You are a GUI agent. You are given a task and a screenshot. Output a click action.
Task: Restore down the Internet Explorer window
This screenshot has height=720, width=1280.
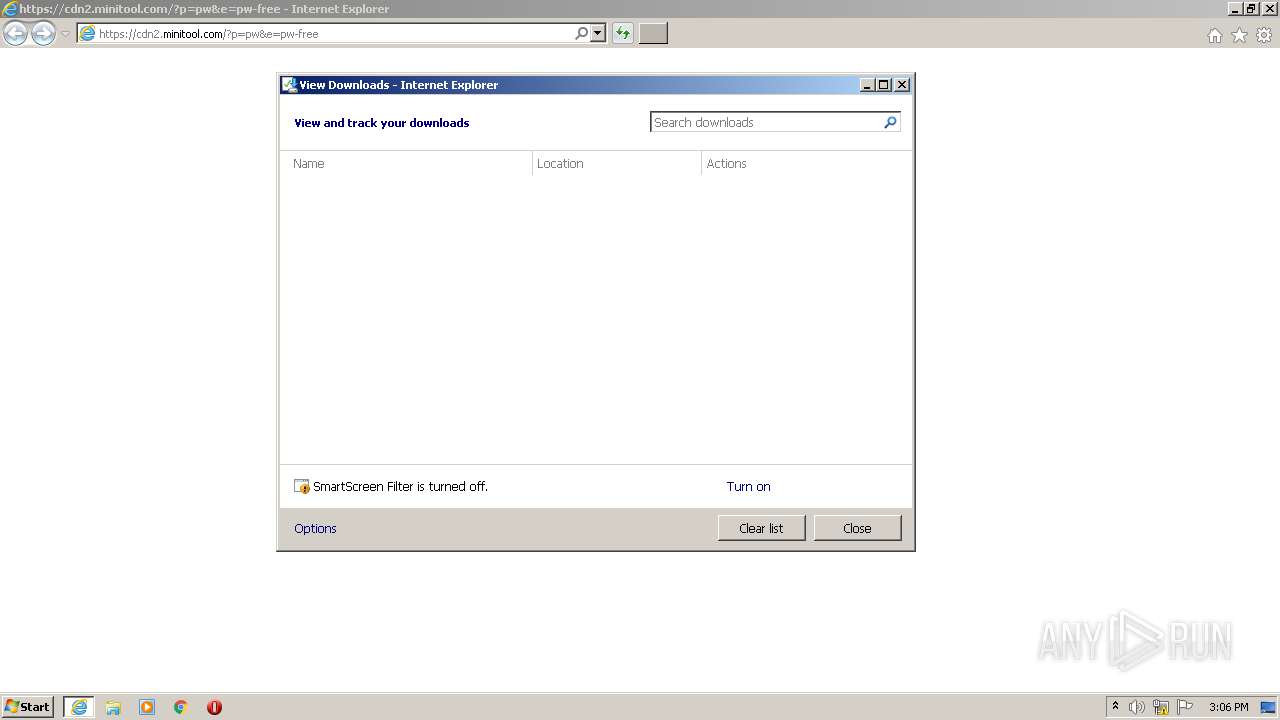(1251, 9)
